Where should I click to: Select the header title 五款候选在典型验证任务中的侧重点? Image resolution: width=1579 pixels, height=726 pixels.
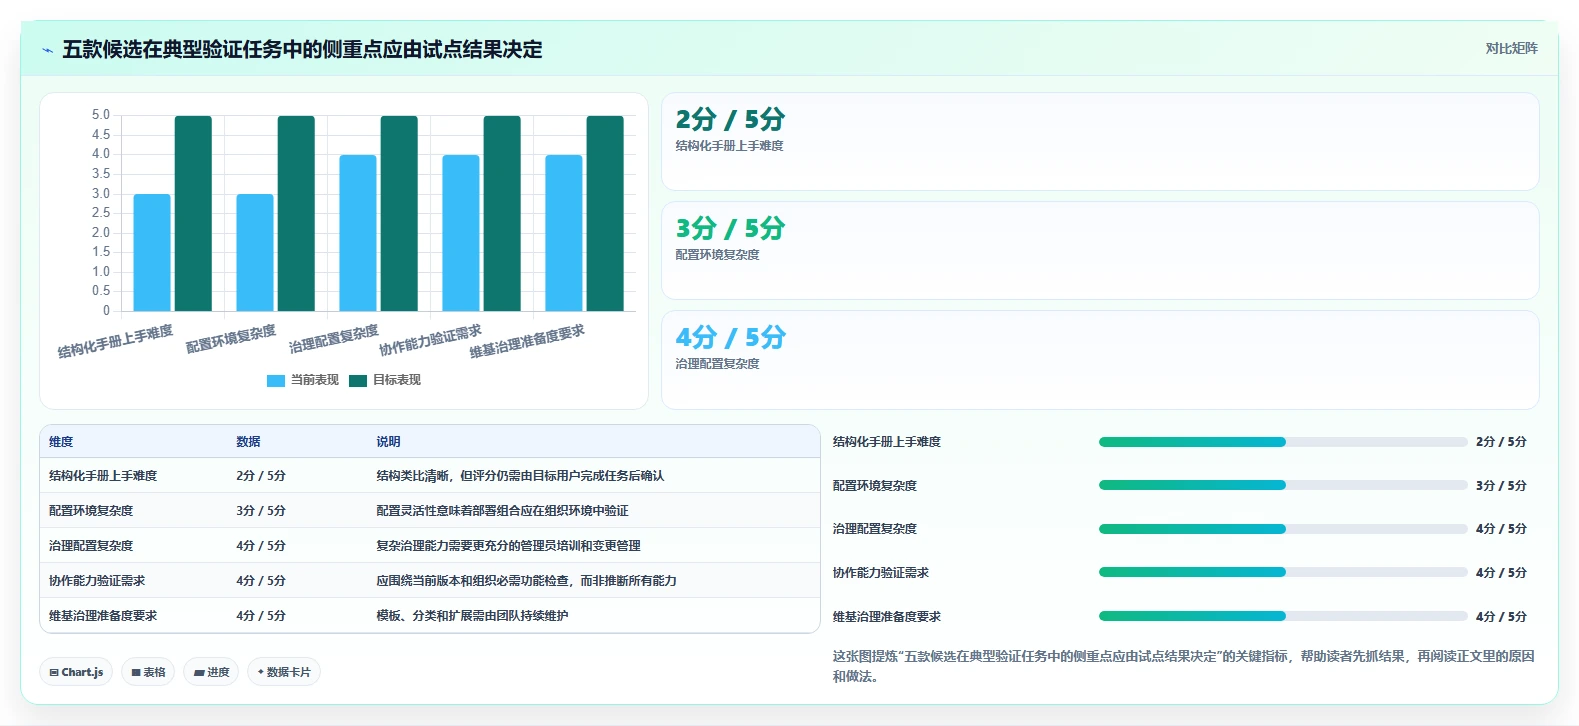(x=302, y=50)
